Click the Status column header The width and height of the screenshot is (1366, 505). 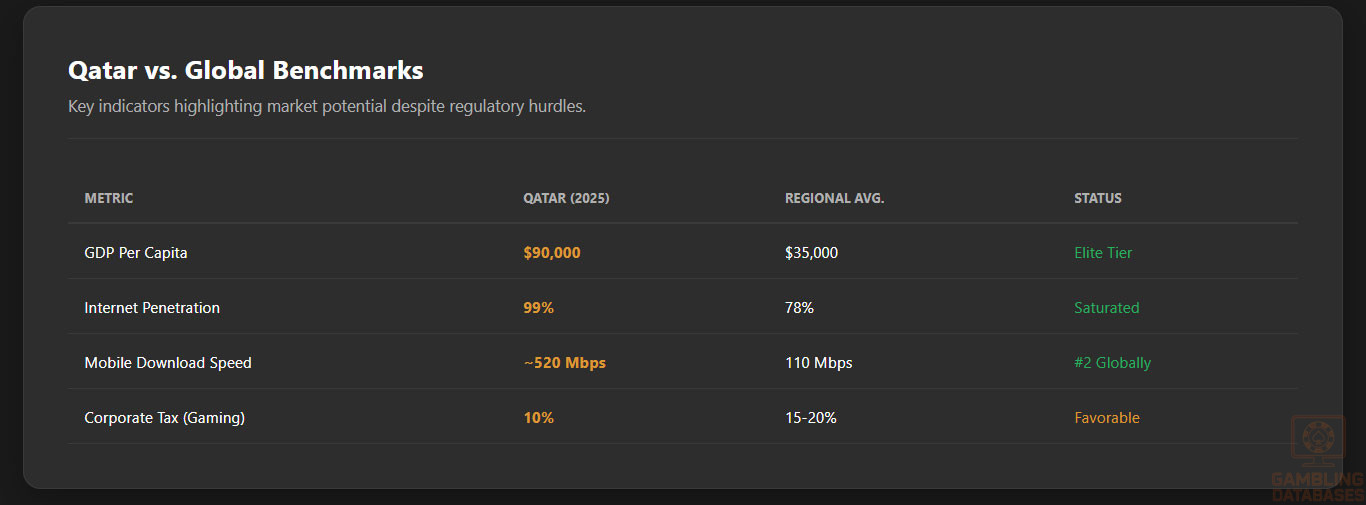click(x=1097, y=198)
